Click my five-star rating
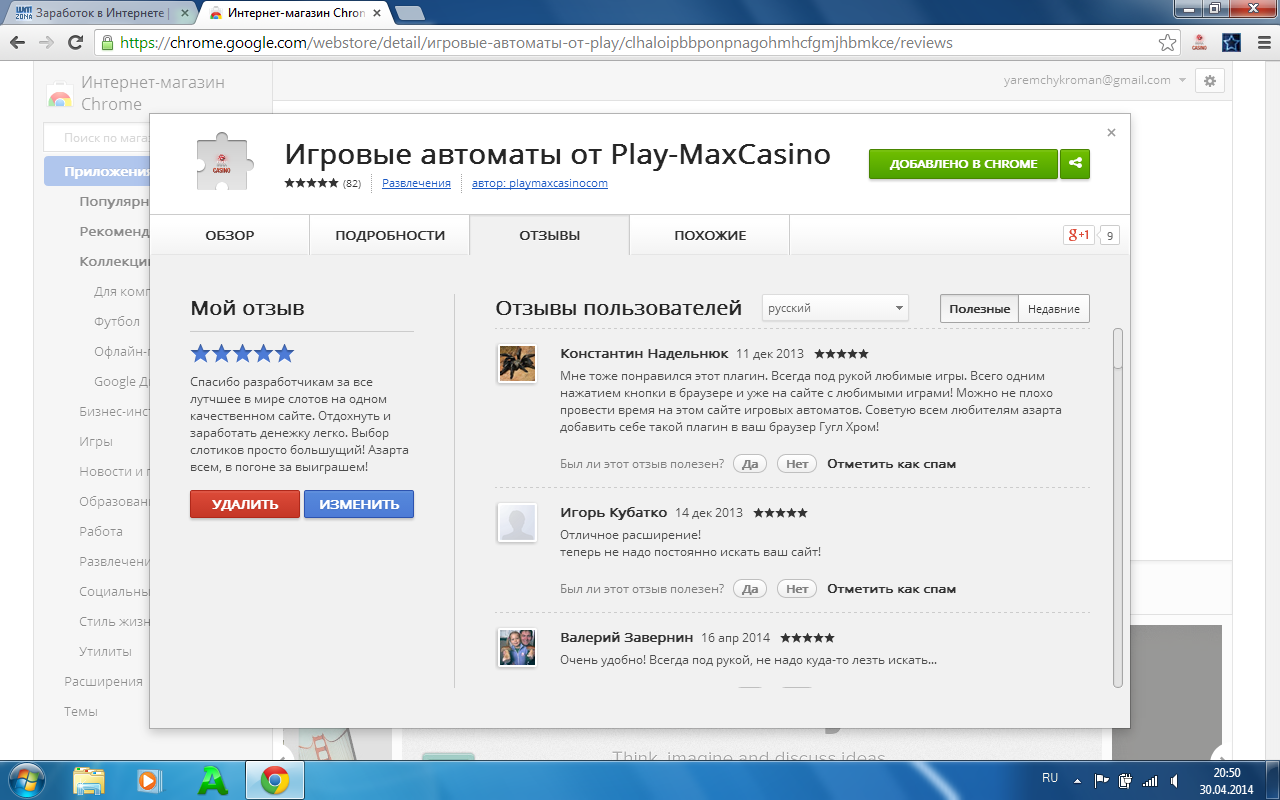Image resolution: width=1280 pixels, height=800 pixels. pyautogui.click(x=243, y=353)
